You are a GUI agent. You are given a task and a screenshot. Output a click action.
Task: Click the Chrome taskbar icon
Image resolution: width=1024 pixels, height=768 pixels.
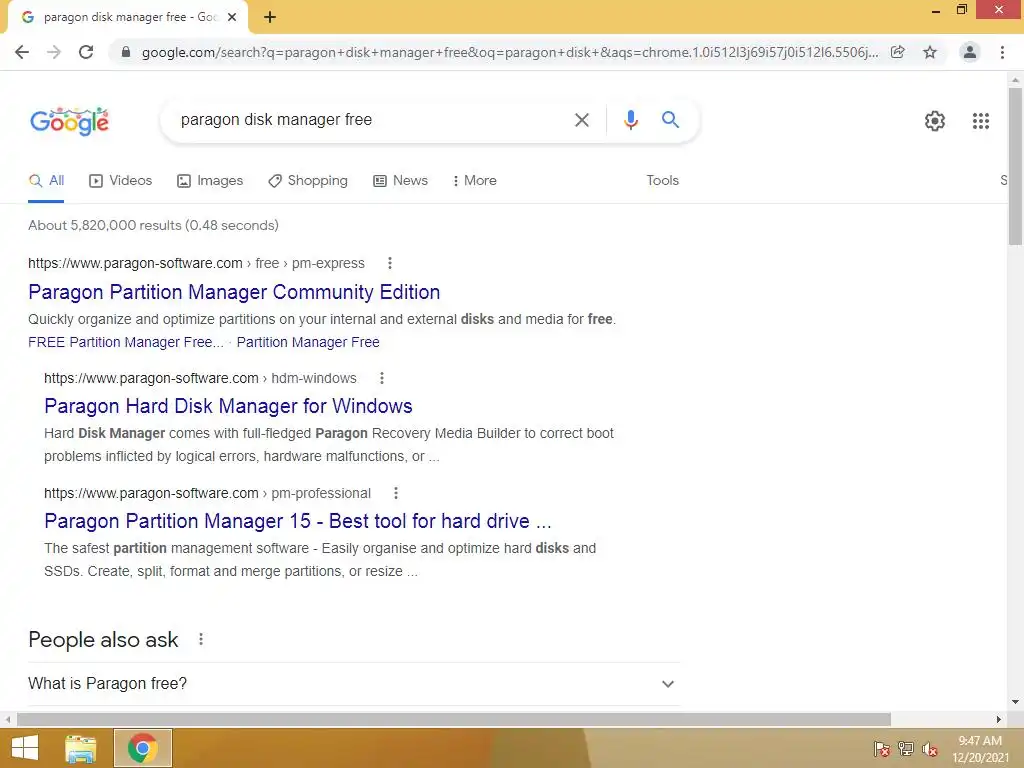[143, 748]
